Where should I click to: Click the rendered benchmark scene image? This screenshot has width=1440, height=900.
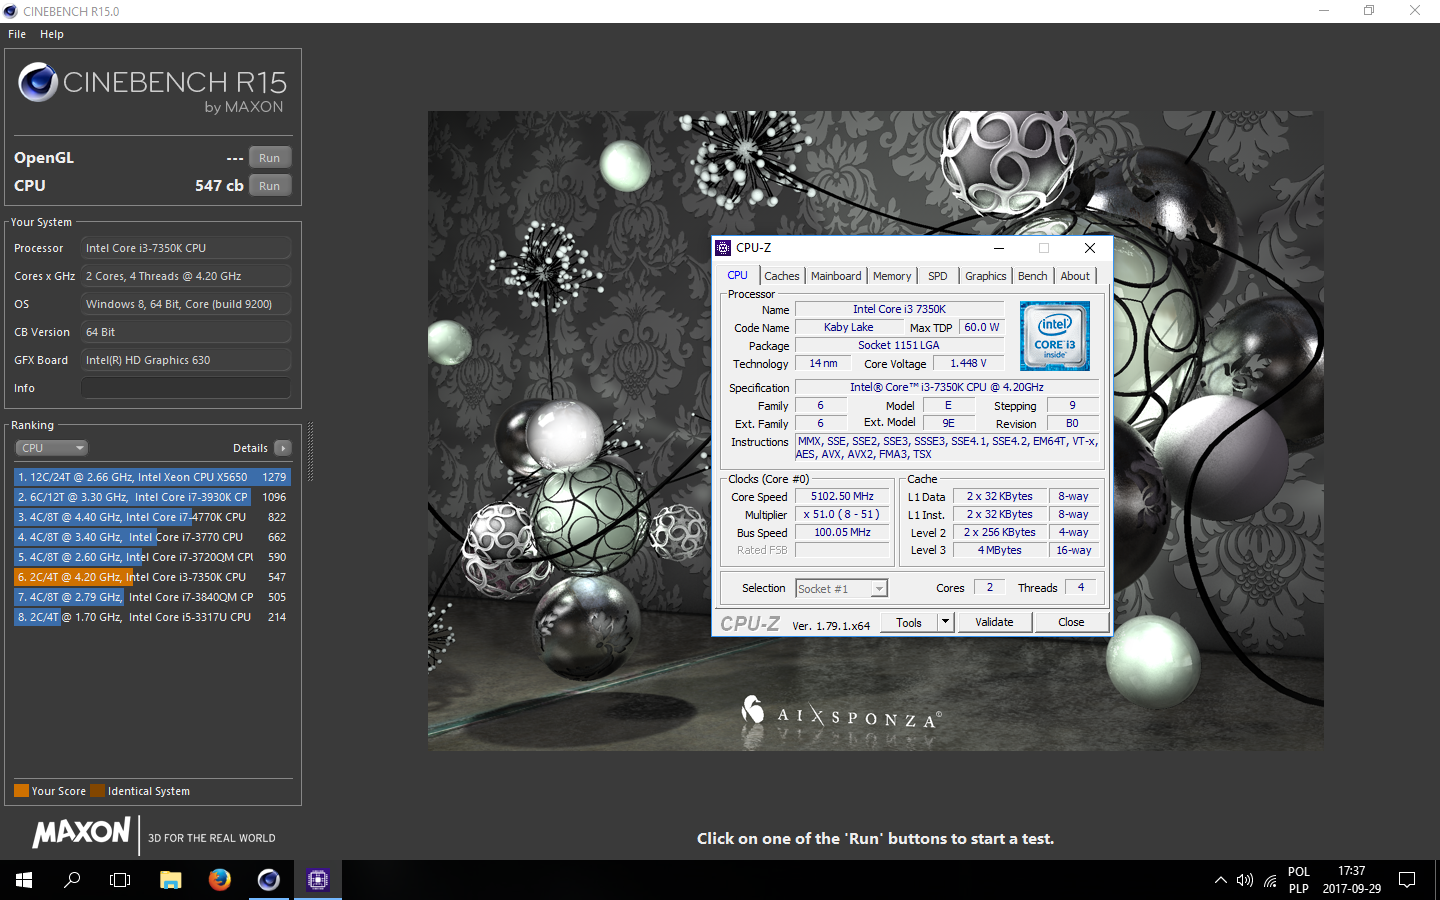(875, 431)
